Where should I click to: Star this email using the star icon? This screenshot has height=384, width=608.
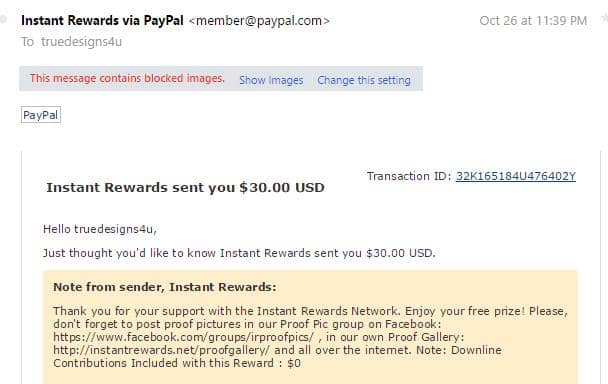[x=605, y=19]
